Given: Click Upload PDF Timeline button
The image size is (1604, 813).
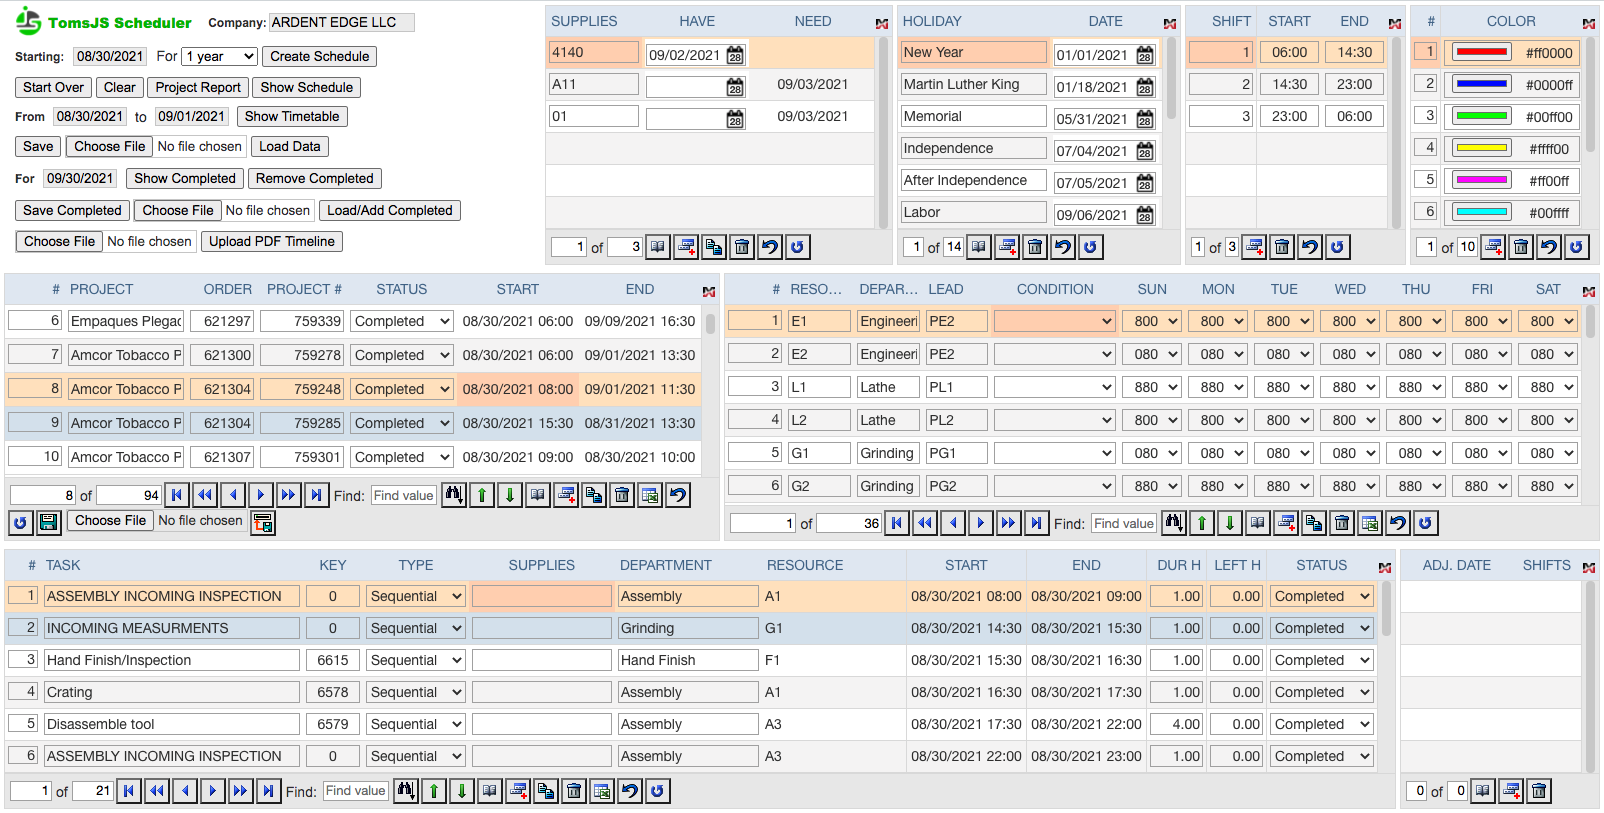Looking at the screenshot, I should pyautogui.click(x=271, y=241).
